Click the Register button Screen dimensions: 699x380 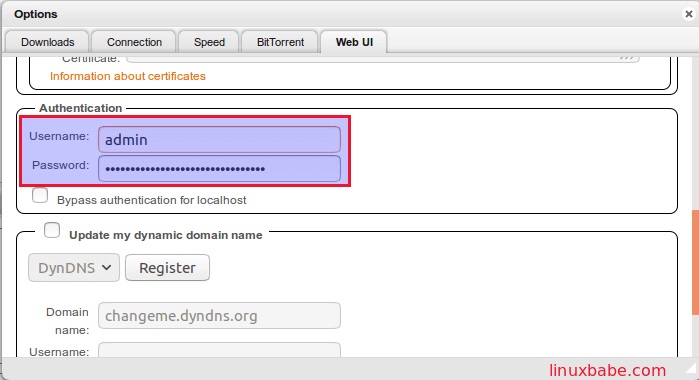pyautogui.click(x=167, y=268)
